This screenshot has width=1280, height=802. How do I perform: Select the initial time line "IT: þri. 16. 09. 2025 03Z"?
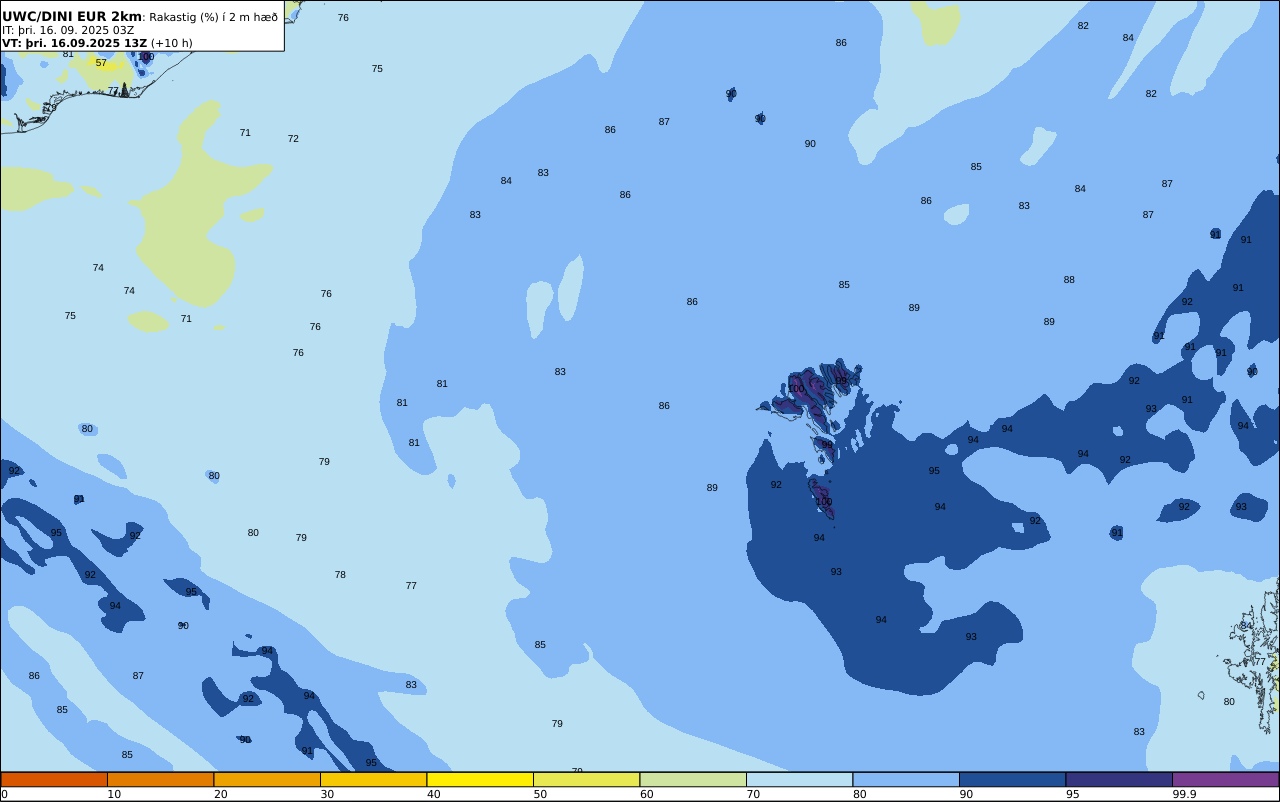point(68,30)
